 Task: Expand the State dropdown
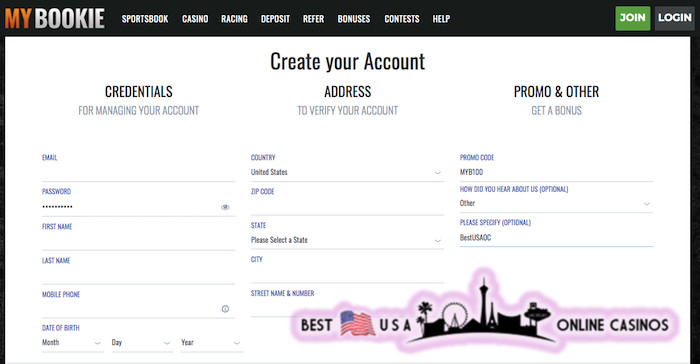pos(347,240)
